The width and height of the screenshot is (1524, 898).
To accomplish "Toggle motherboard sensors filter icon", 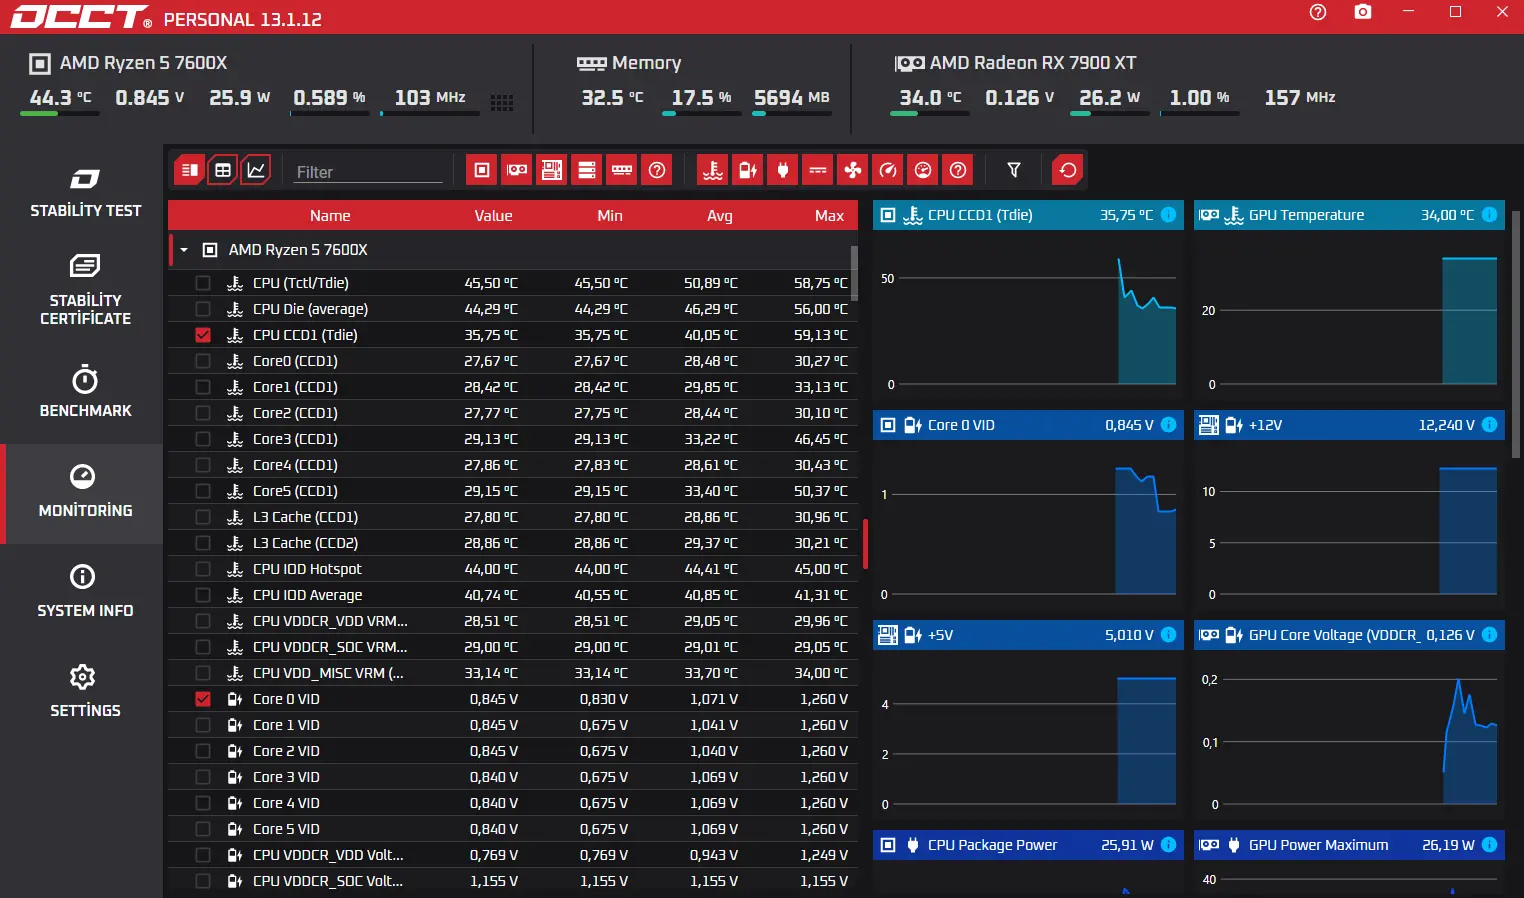I will click(552, 170).
